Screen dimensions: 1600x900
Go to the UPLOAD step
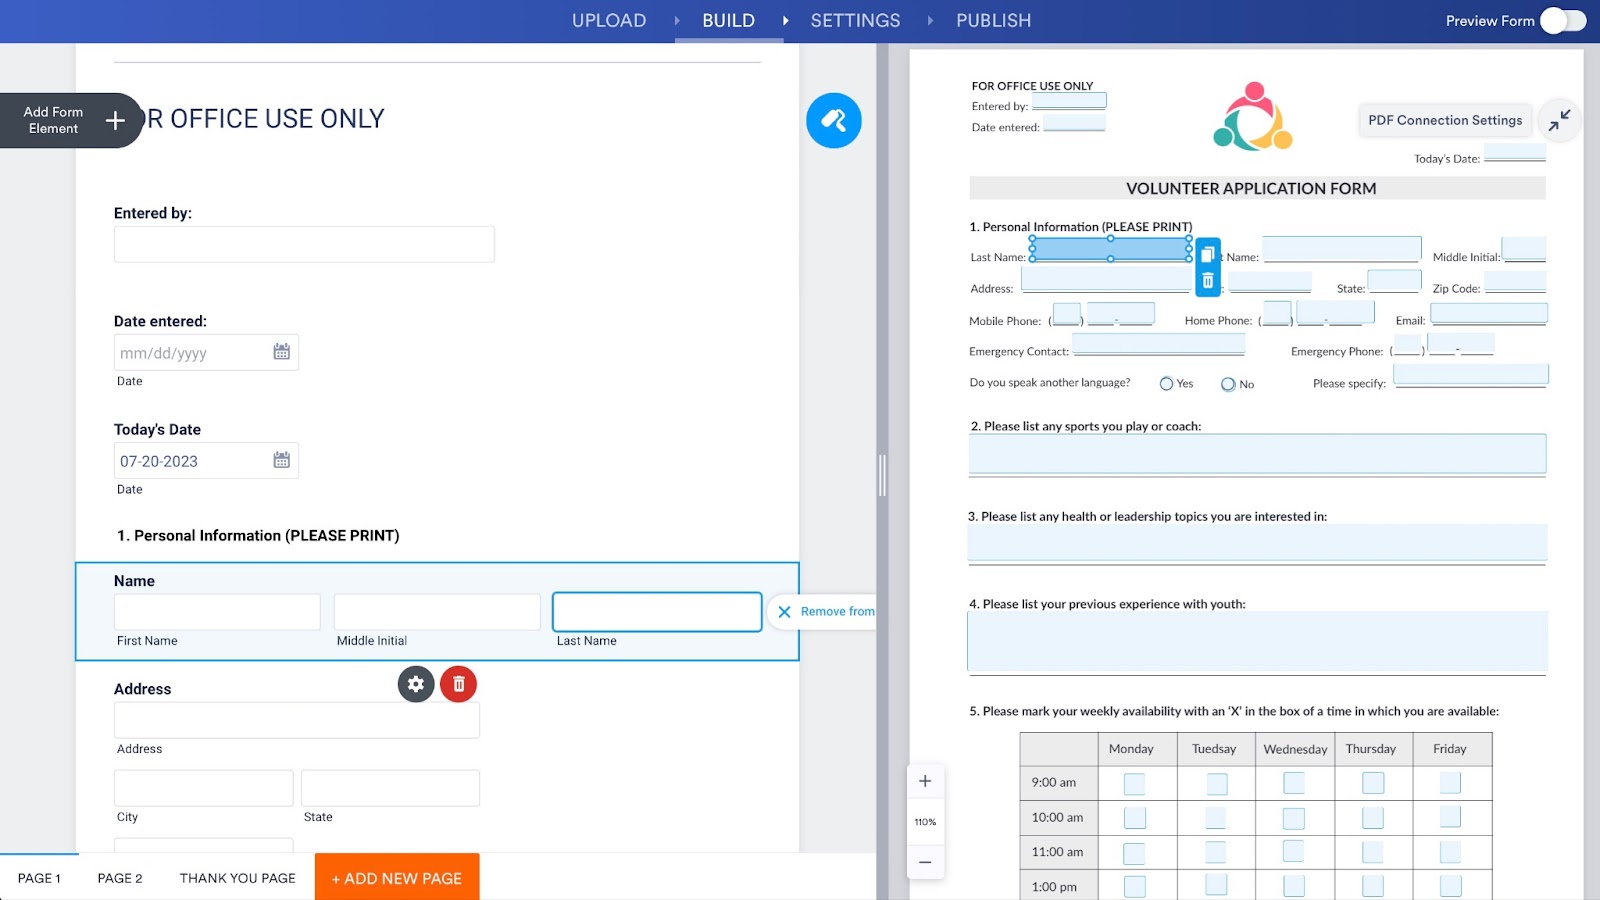609,21
